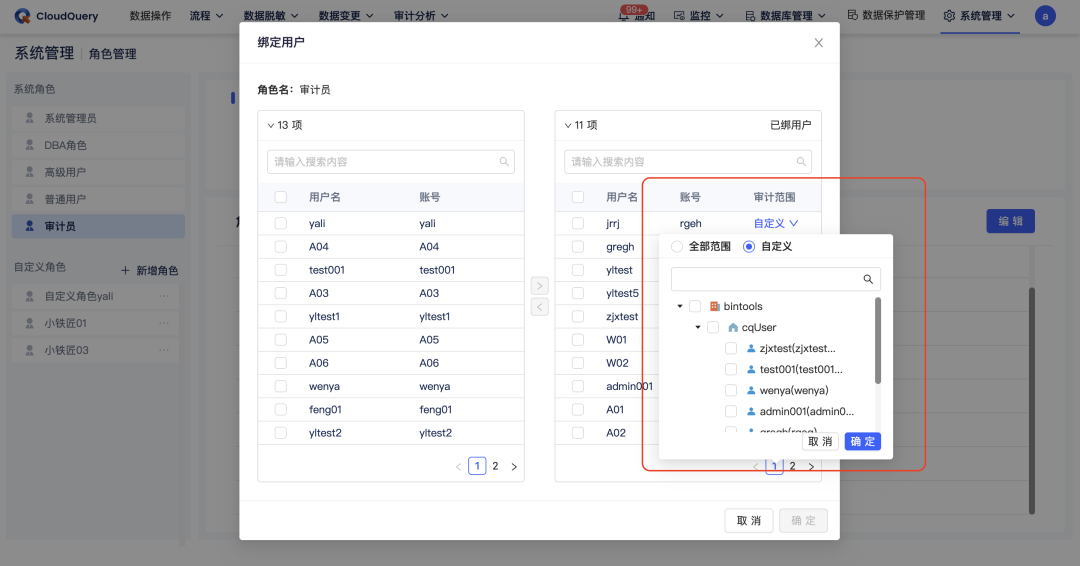Close the 绑定用户 dialog with X

coord(818,43)
